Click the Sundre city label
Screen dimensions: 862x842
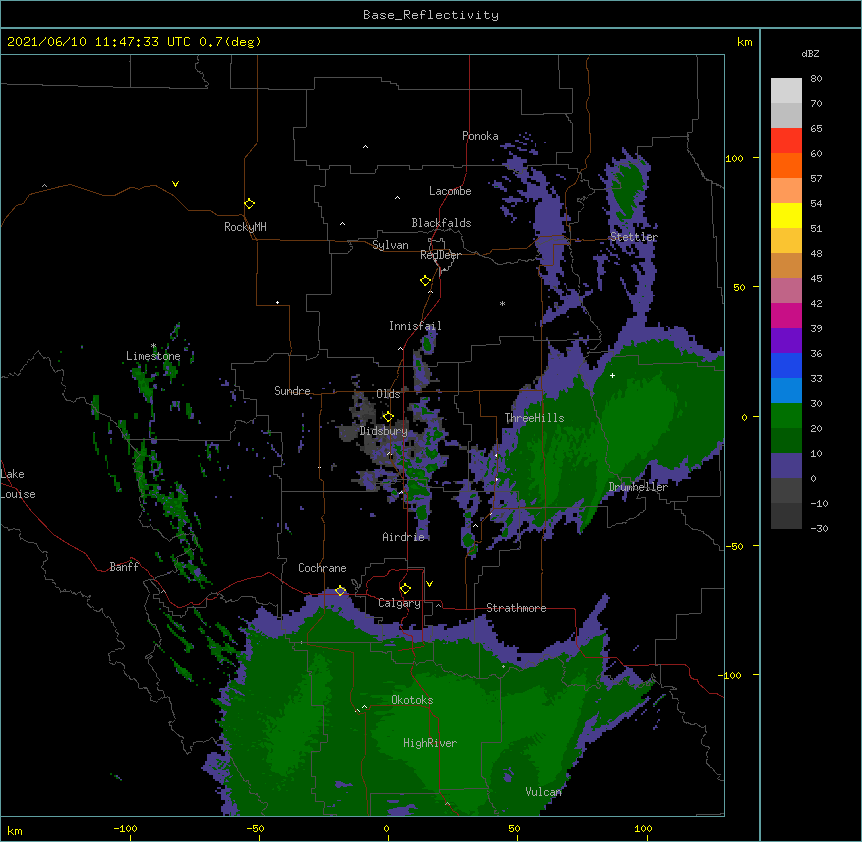pyautogui.click(x=292, y=391)
